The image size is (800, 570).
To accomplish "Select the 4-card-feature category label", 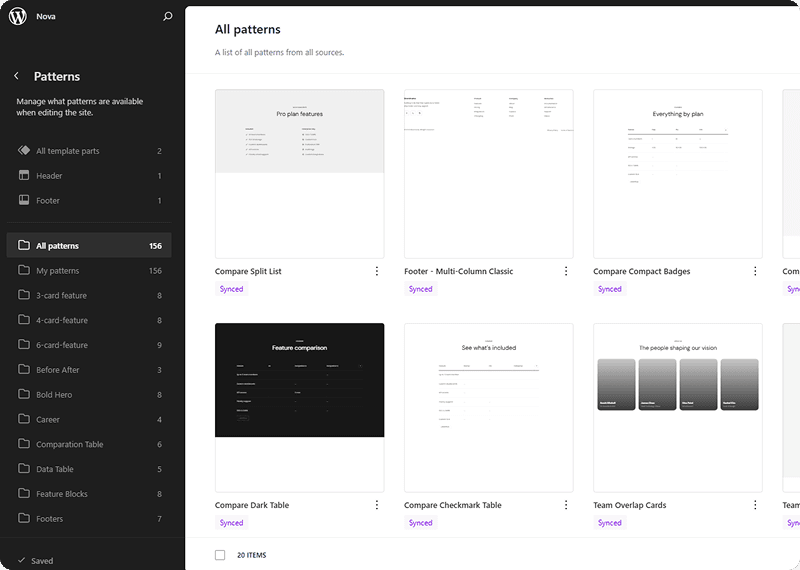I will point(62,320).
